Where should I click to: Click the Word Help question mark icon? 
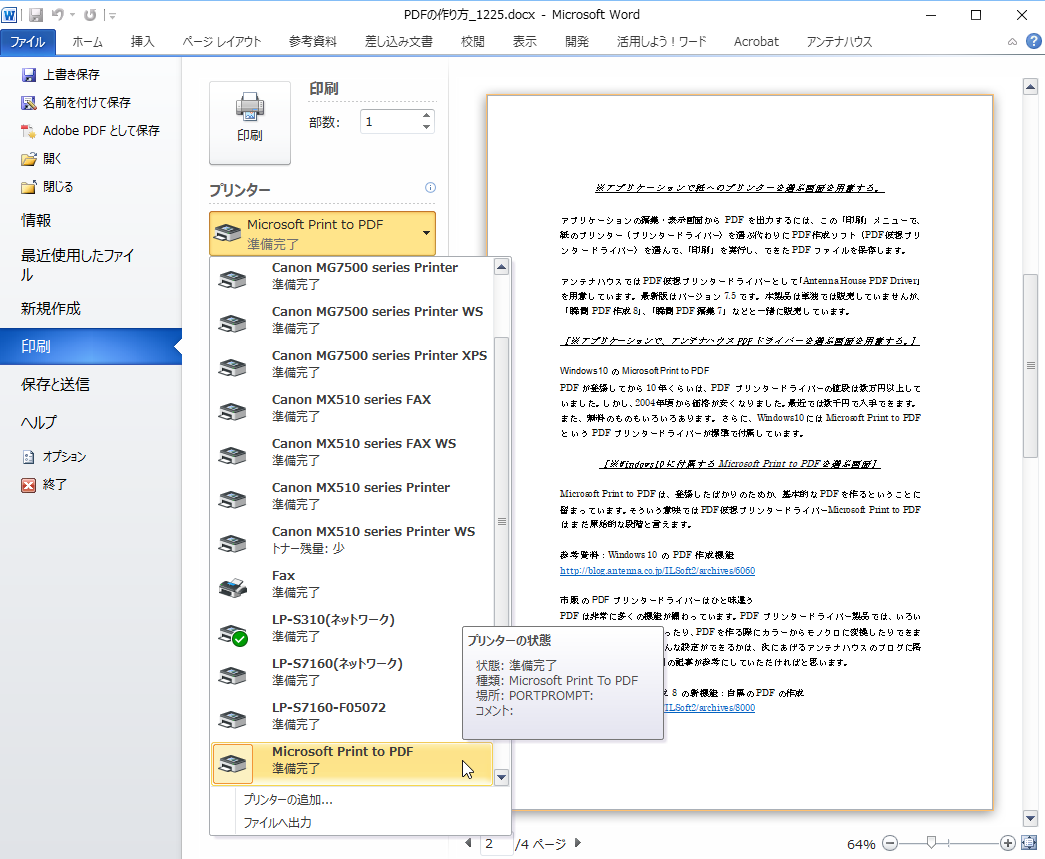pyautogui.click(x=1033, y=41)
